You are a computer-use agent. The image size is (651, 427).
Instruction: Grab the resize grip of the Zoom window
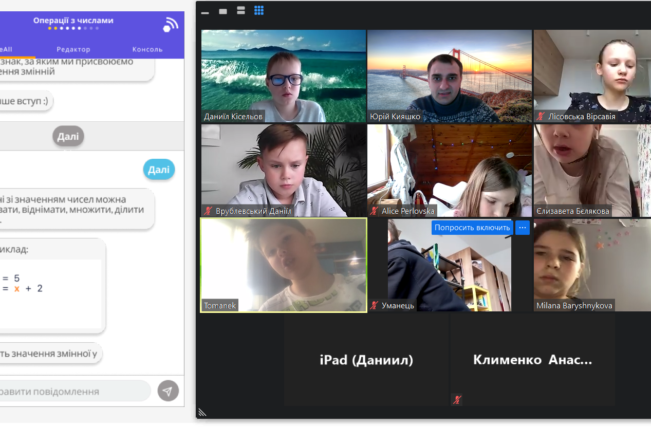202,412
